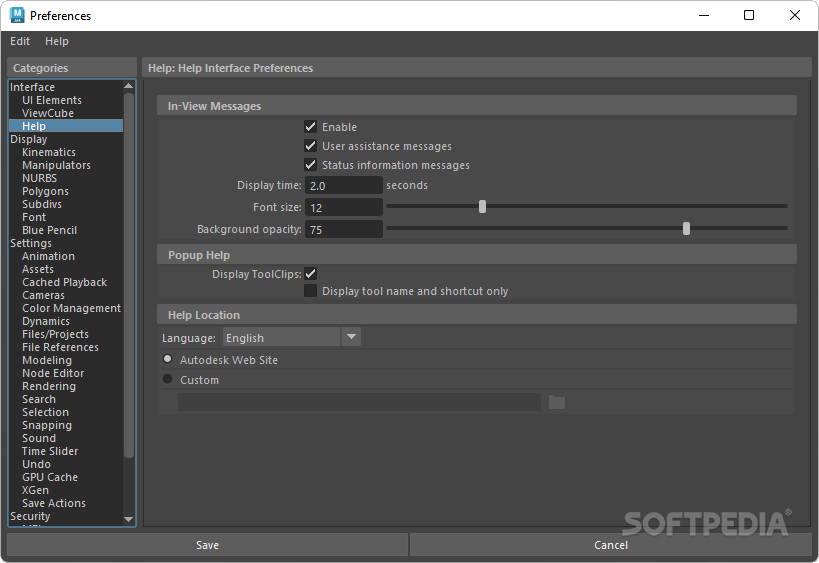Select the Settings category
Screen dimensions: 819x563
tap(31, 243)
